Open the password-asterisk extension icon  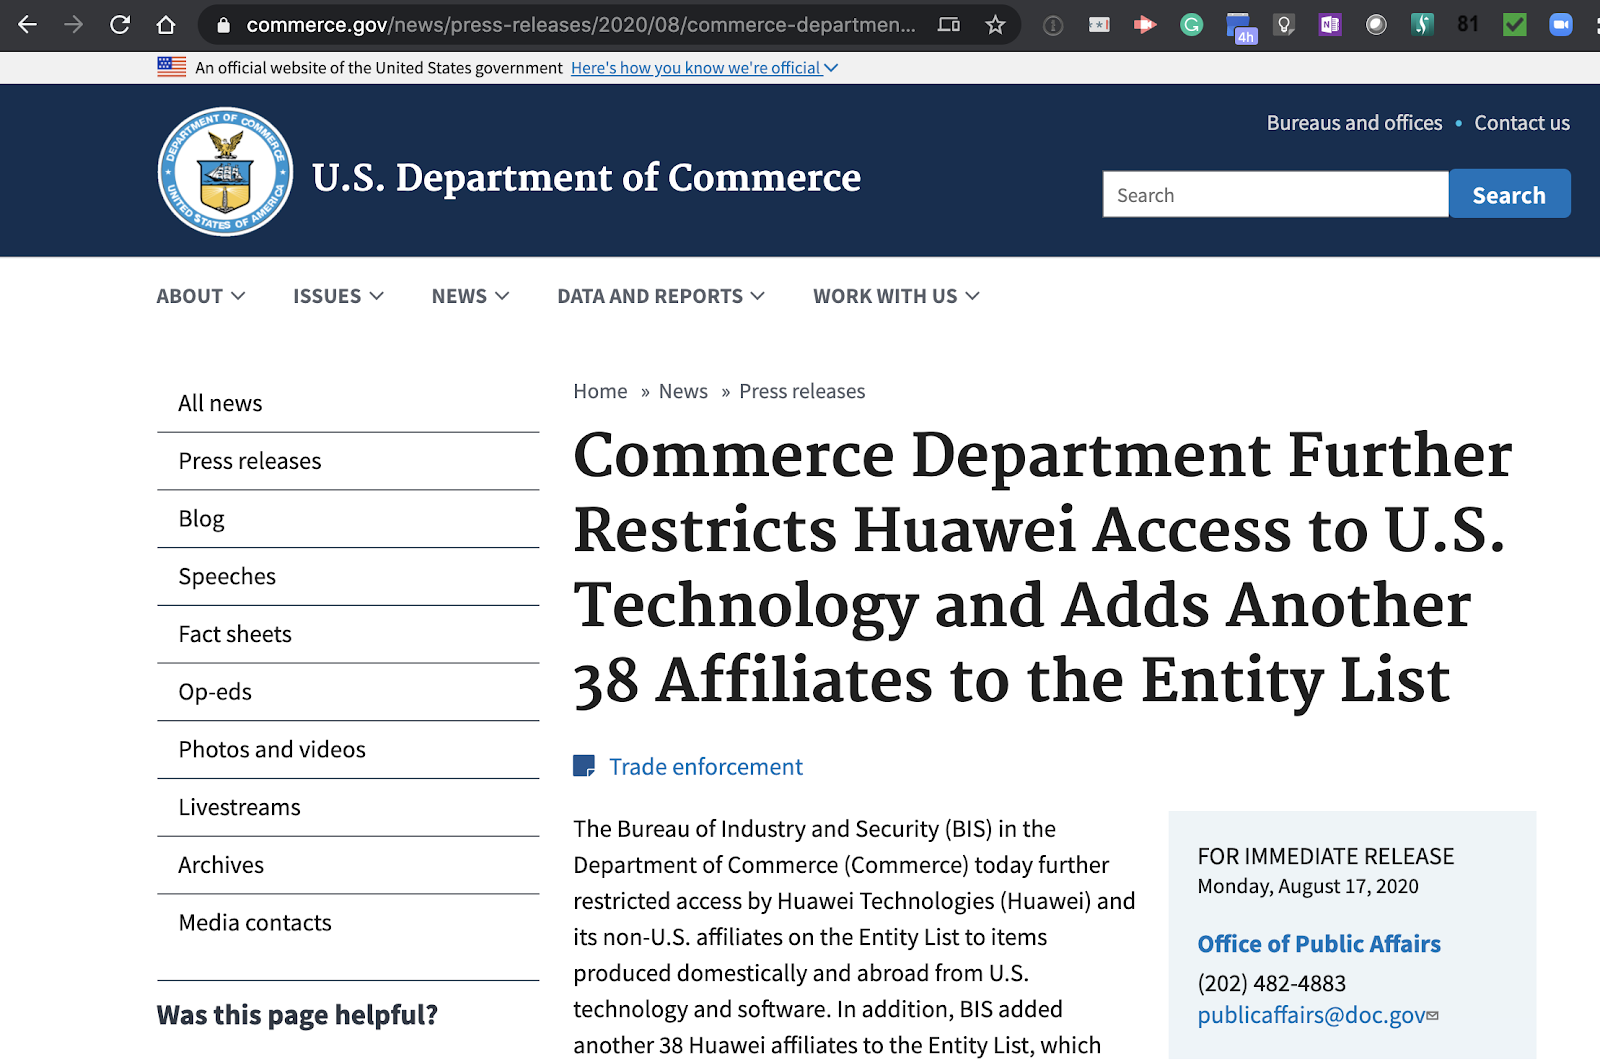point(1099,25)
